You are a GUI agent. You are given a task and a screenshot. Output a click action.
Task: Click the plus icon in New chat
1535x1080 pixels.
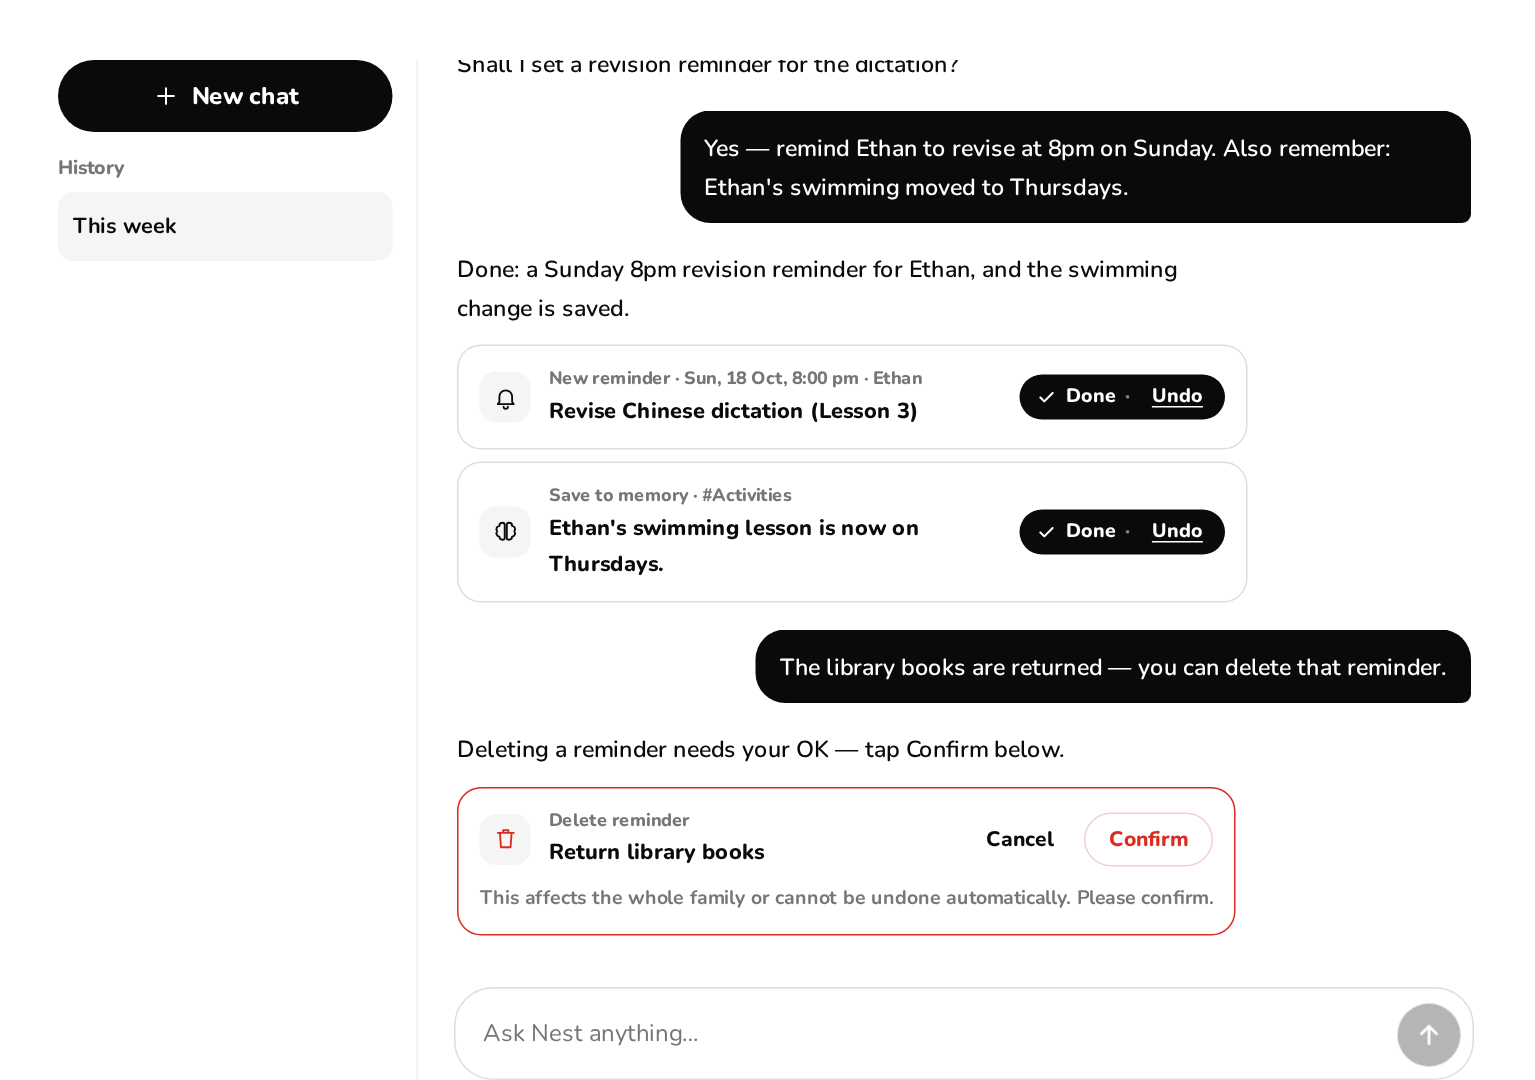click(166, 96)
